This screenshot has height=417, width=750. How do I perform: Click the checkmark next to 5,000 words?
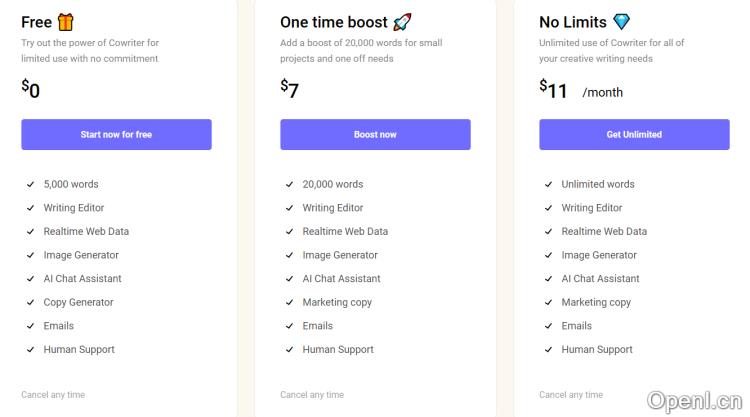click(x=30, y=184)
